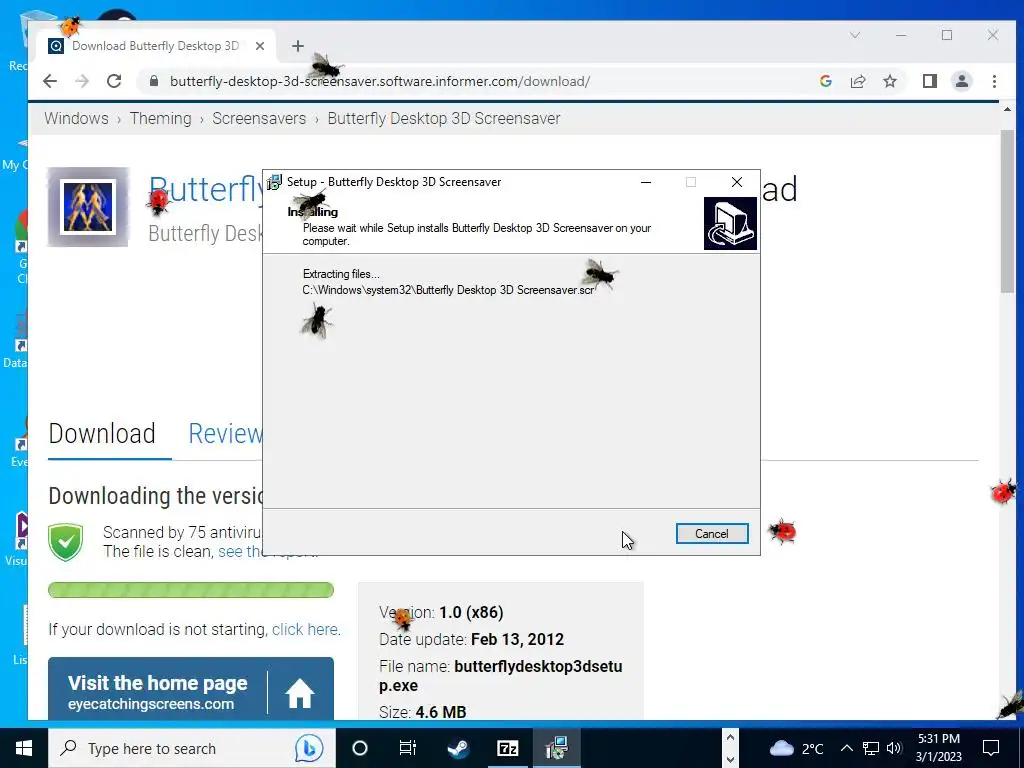The height and width of the screenshot is (768, 1024).
Task: Show hidden system tray icons
Action: pos(846,748)
